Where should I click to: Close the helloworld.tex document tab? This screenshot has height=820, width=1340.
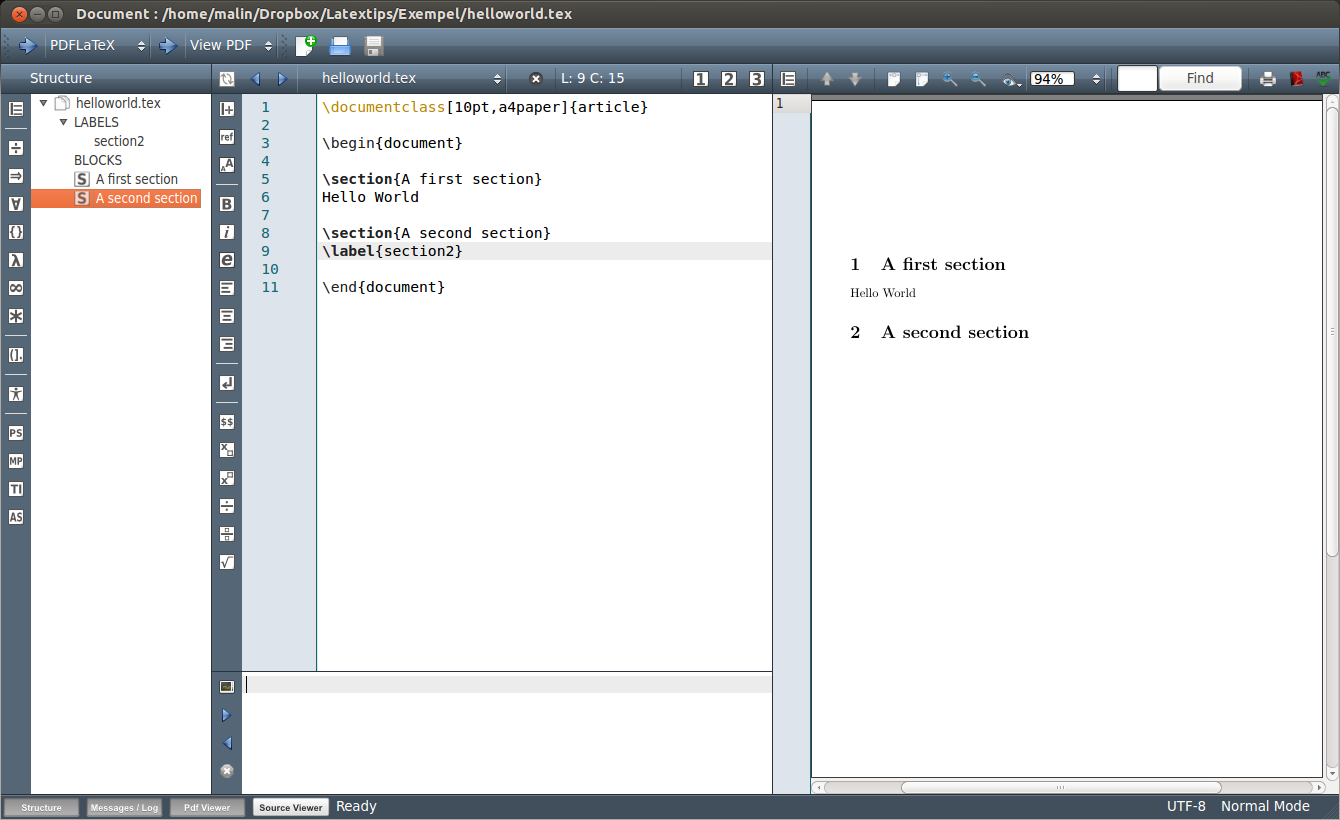click(536, 78)
